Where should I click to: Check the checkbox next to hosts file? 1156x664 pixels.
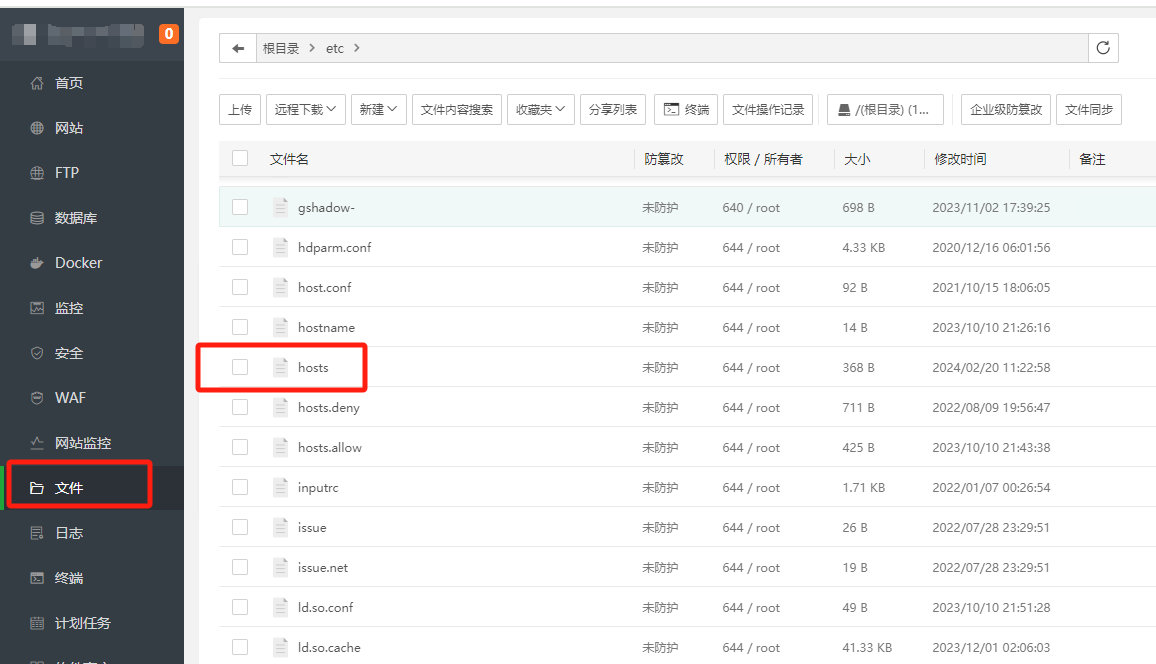(x=240, y=367)
